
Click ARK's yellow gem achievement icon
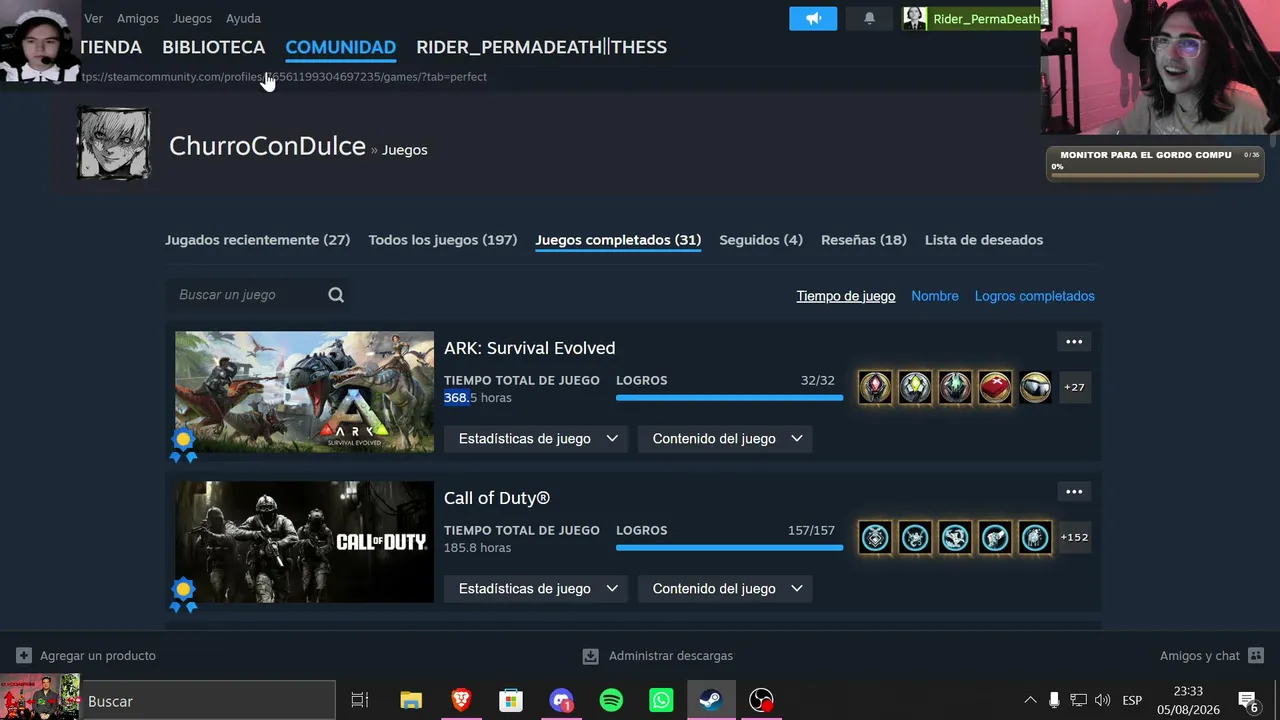pos(915,387)
